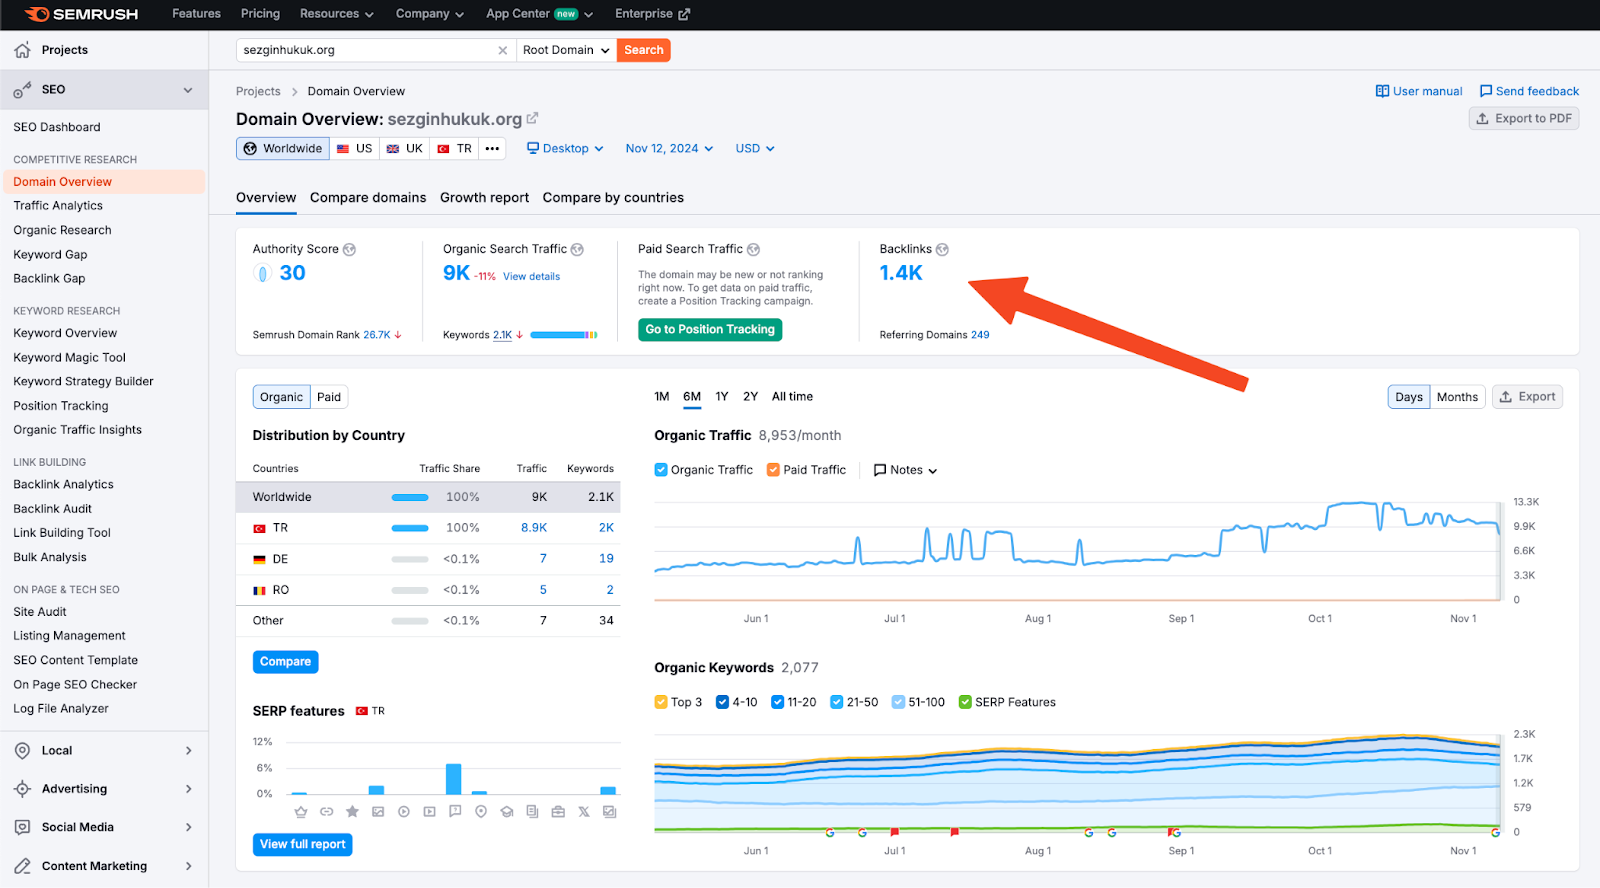The image size is (1600, 888).
Task: Toggle Top 3 keywords checkbox
Action: 661,702
